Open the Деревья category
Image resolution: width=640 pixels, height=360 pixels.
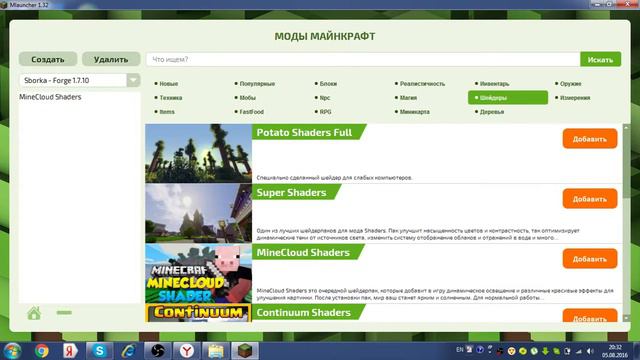(491, 112)
